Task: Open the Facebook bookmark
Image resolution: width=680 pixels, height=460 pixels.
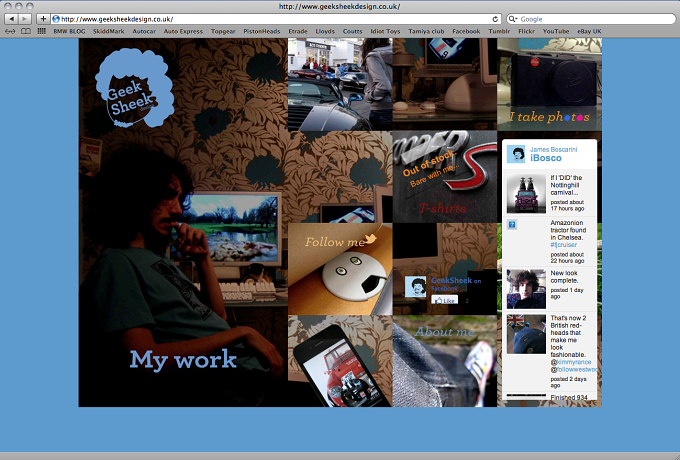Action: (466, 31)
